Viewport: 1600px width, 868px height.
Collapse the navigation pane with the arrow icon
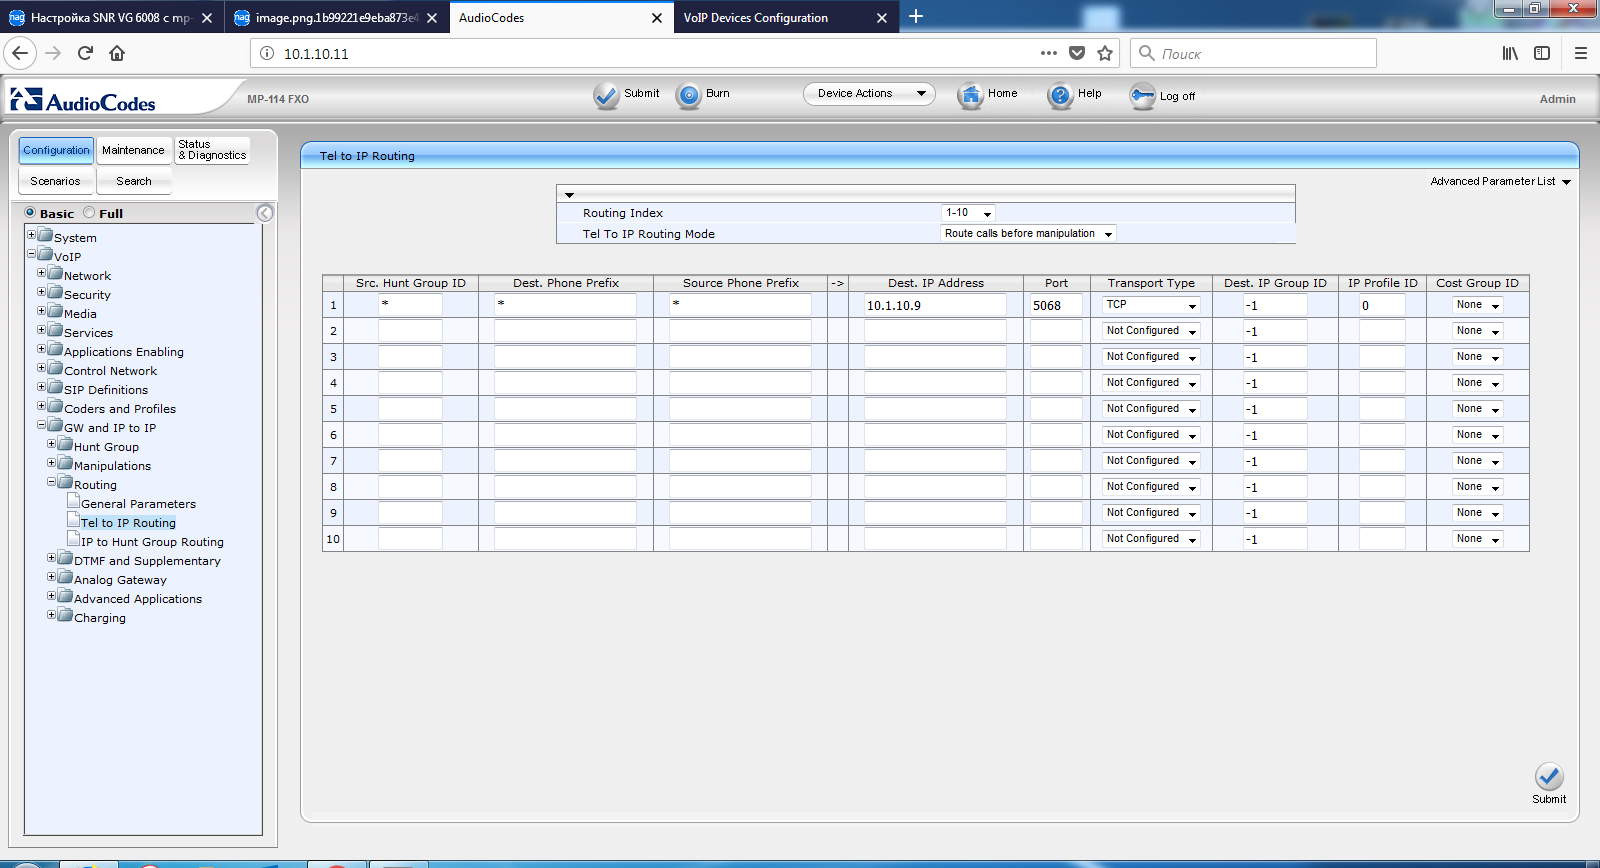[x=264, y=213]
